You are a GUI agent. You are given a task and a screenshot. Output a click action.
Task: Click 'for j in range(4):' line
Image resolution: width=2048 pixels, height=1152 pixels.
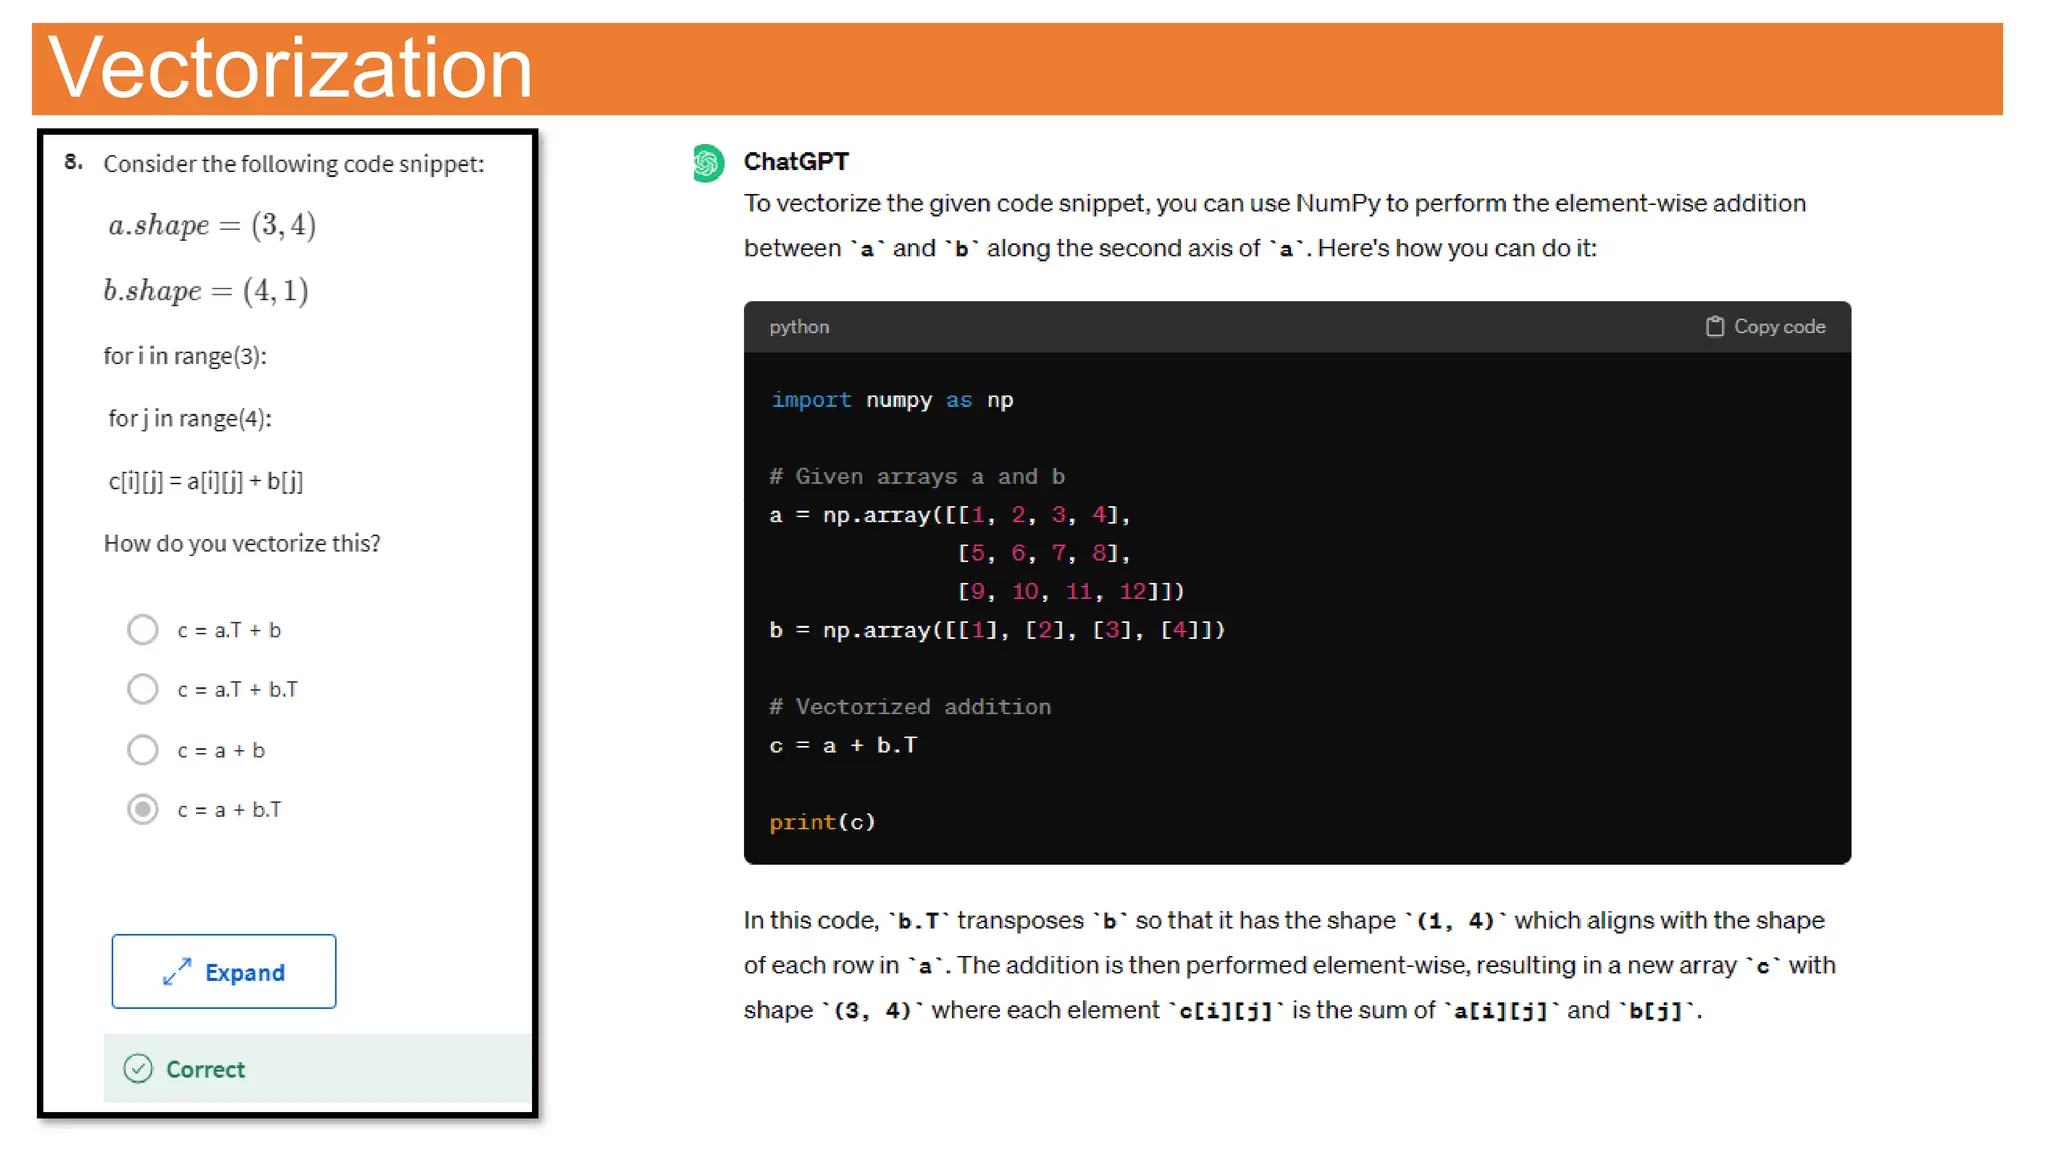(190, 418)
